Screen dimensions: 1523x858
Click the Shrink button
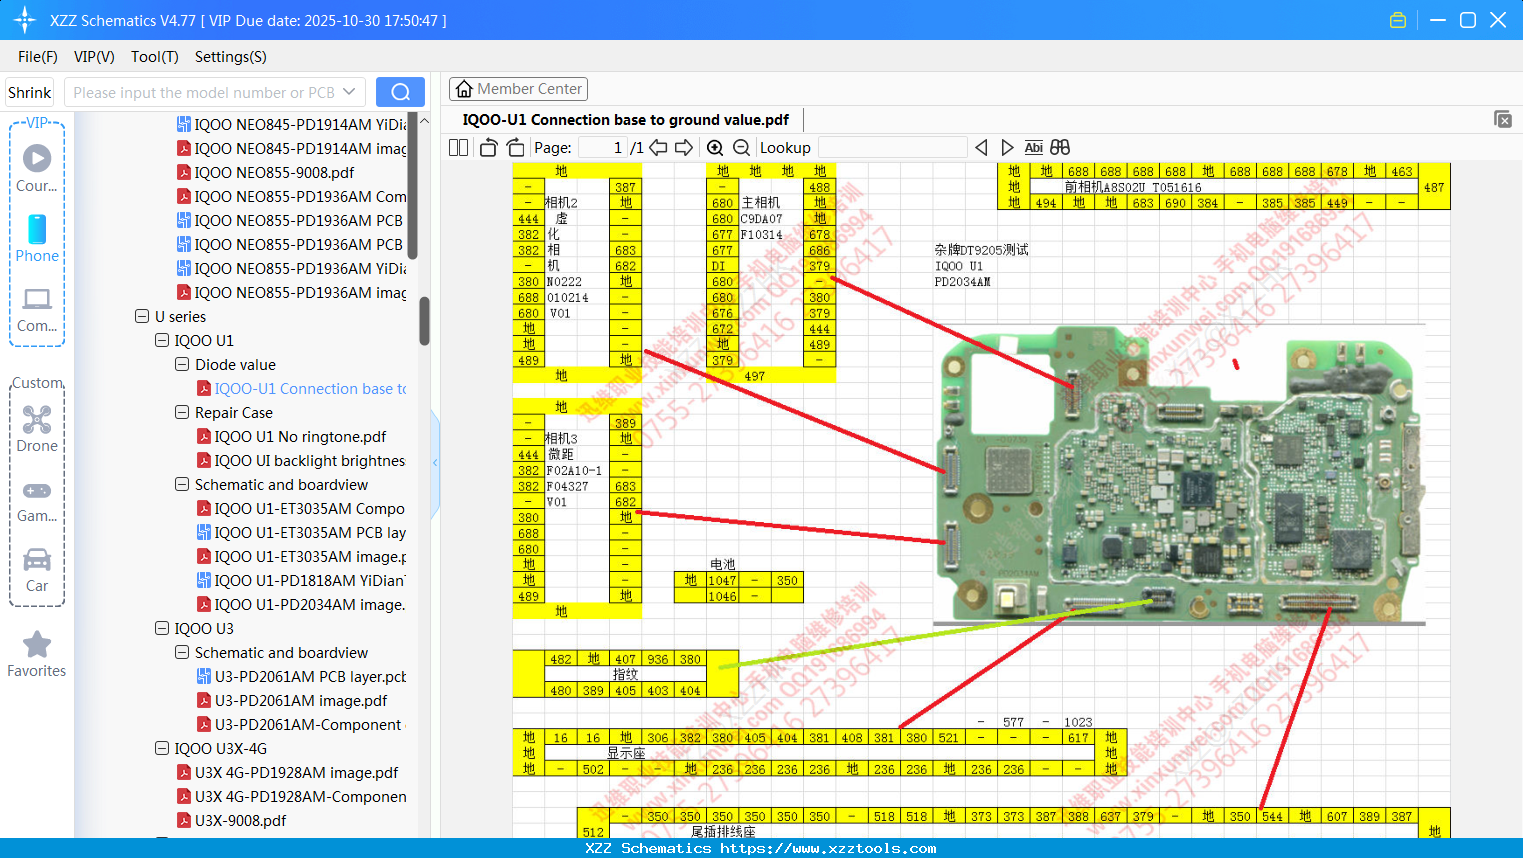tap(30, 92)
